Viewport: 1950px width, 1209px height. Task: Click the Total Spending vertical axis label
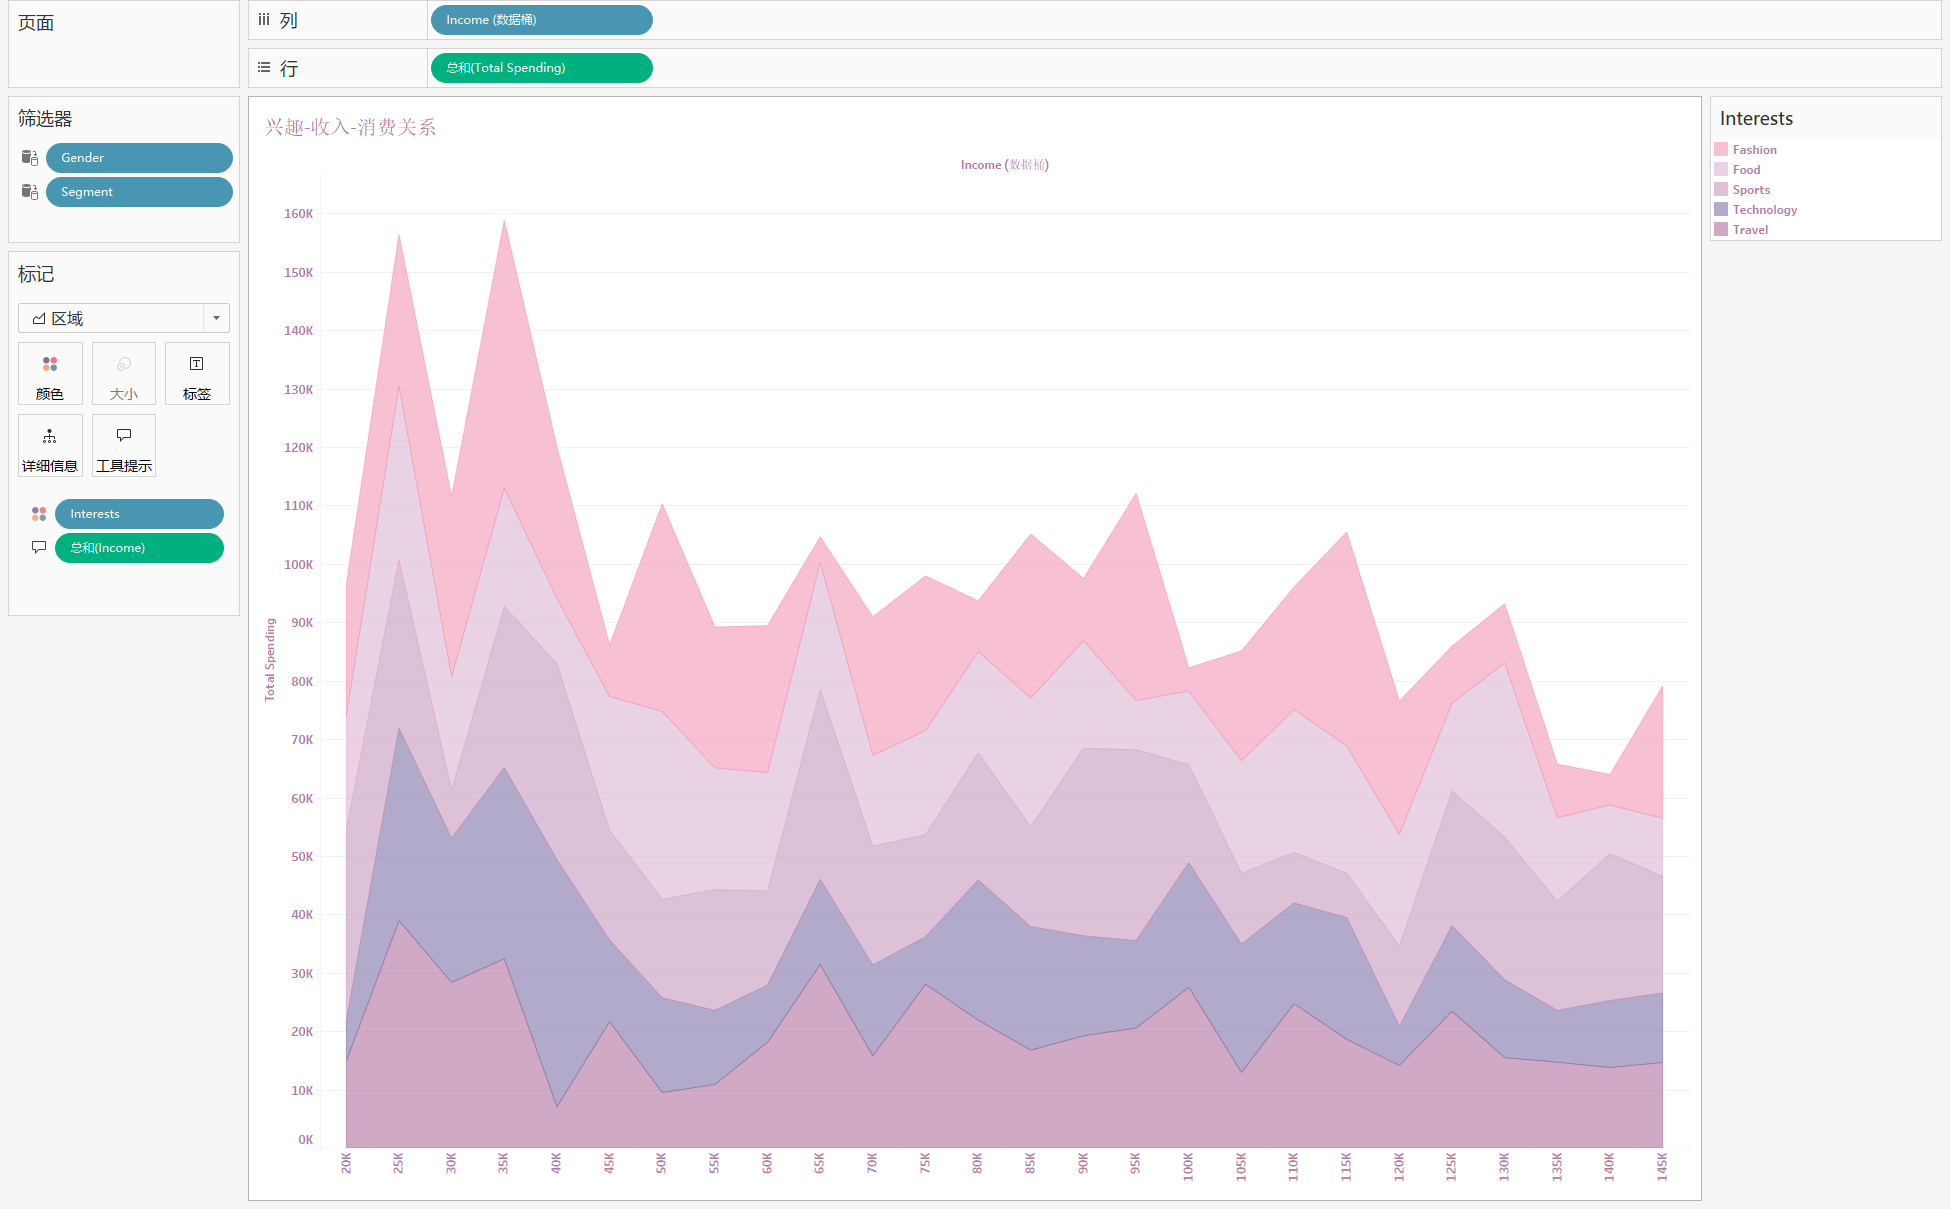click(270, 659)
